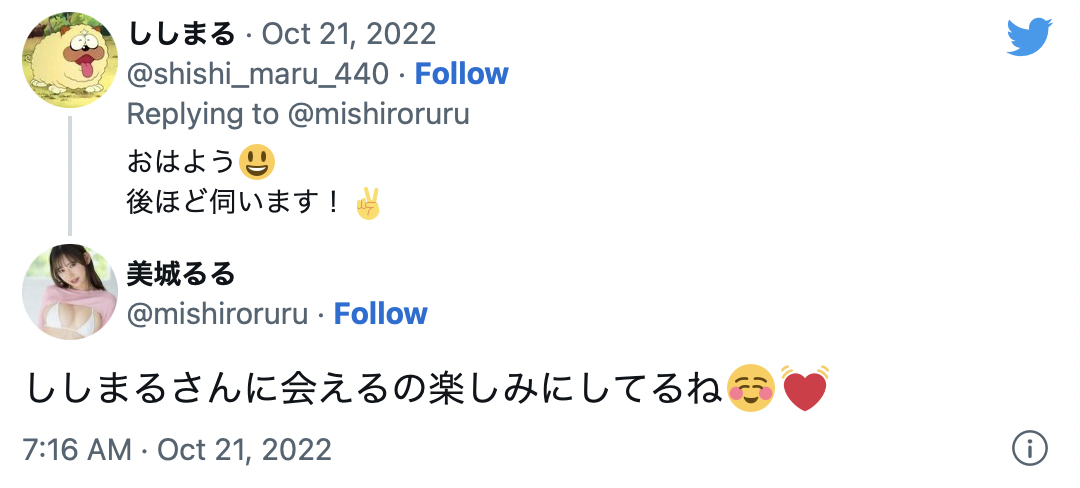
Task: Click the grinning face emoji after おはよう
Action: point(257,160)
